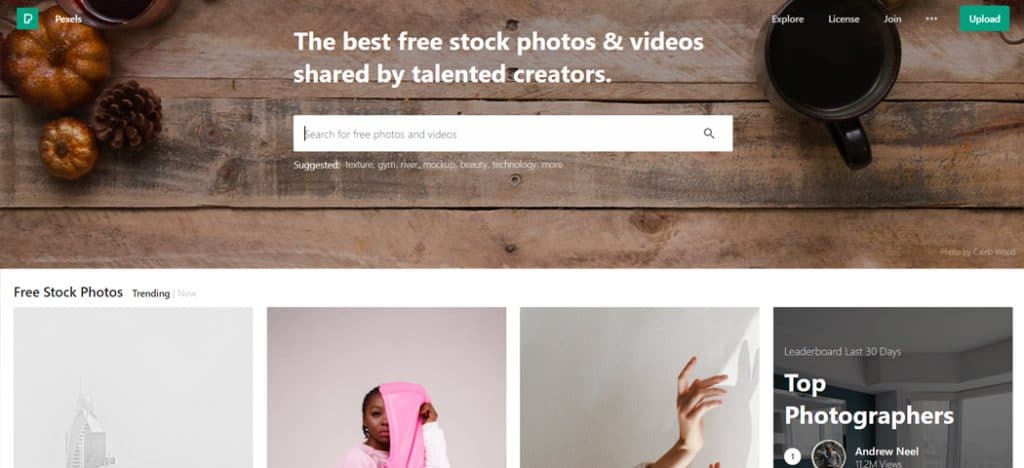Open the woman with pink hood photo
Viewport: 1024px width, 468px height.
(x=387, y=388)
